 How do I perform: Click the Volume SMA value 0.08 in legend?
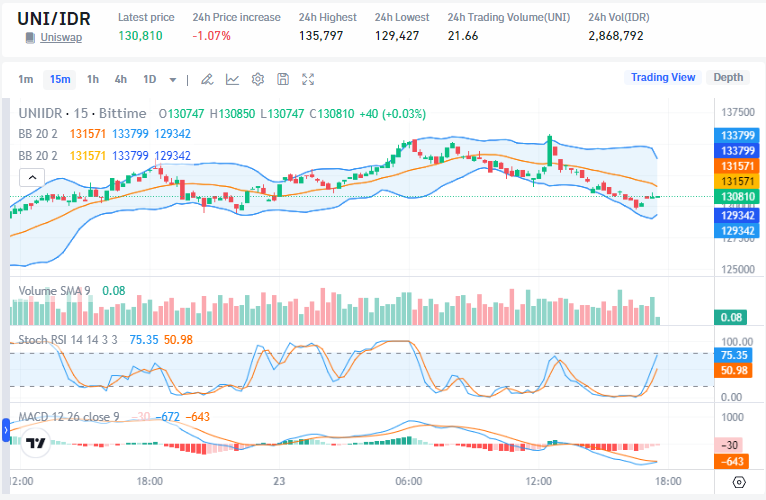coord(114,291)
